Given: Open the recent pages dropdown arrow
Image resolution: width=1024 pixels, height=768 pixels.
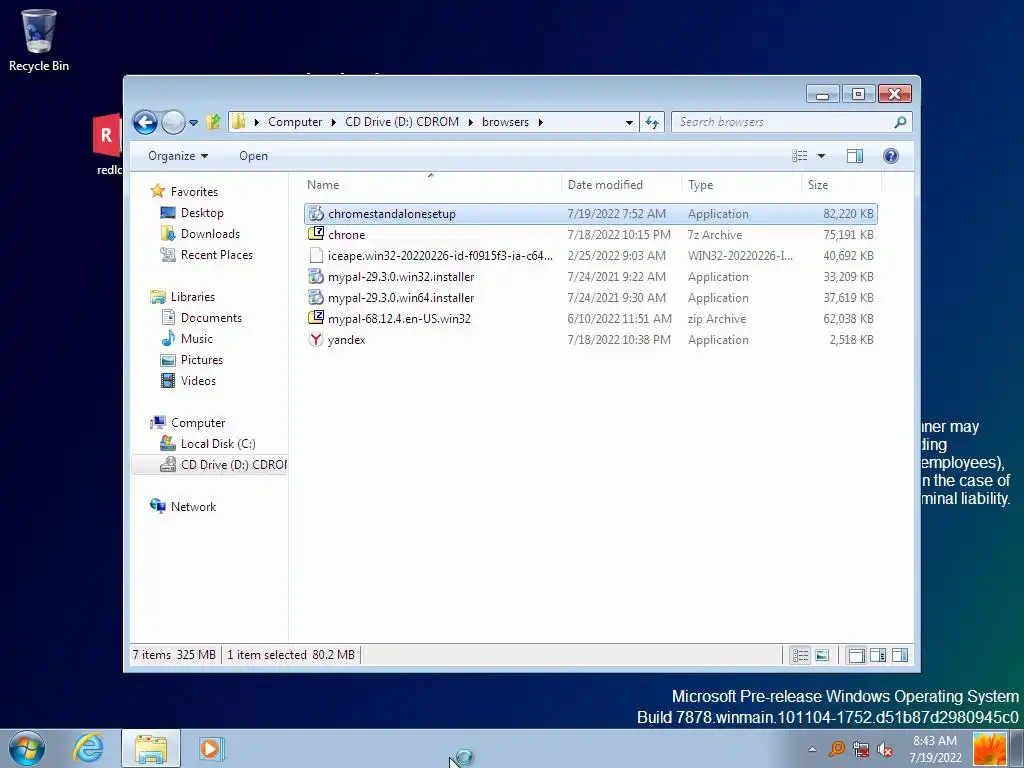Looking at the screenshot, I should [193, 122].
